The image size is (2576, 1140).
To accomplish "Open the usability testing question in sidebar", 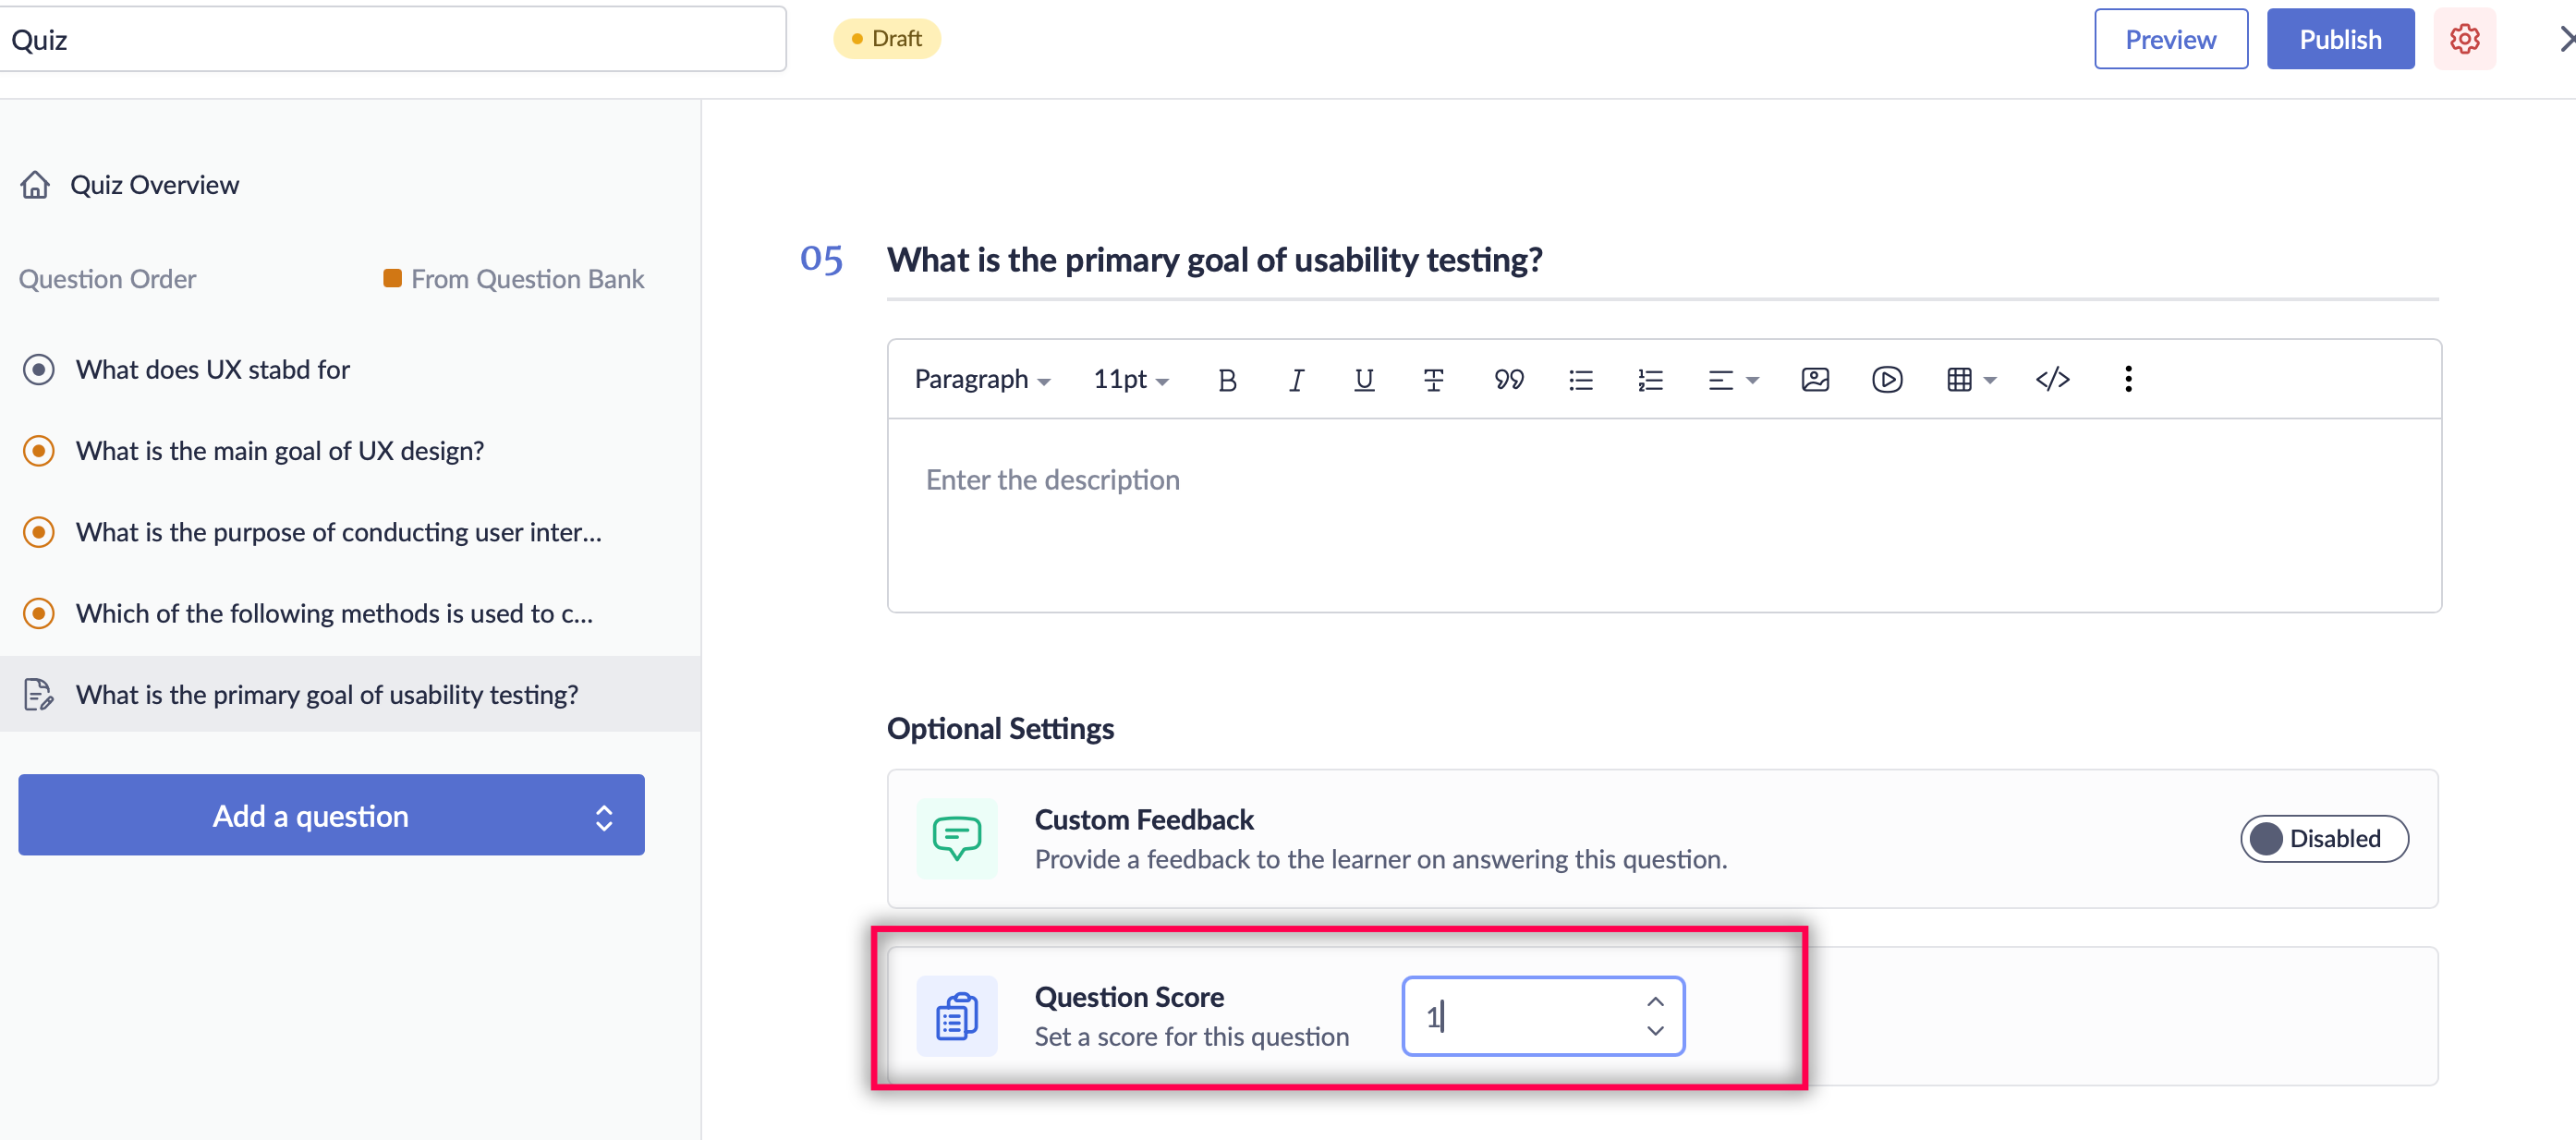I will coord(326,695).
